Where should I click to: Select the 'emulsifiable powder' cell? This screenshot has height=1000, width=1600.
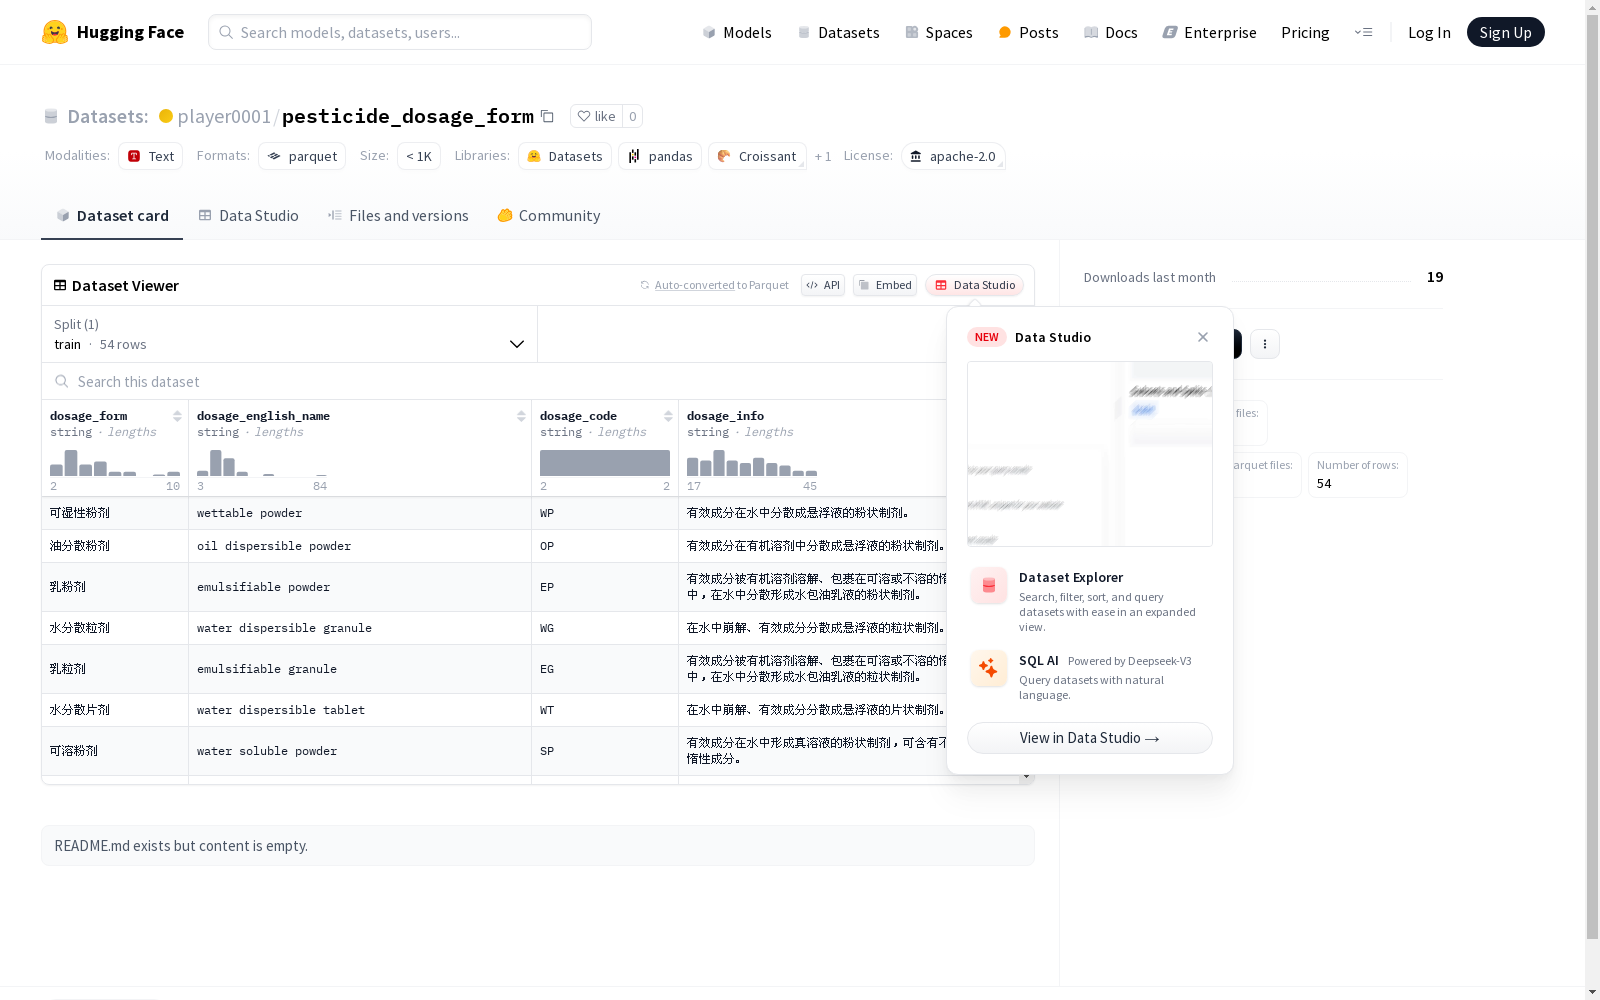360,587
